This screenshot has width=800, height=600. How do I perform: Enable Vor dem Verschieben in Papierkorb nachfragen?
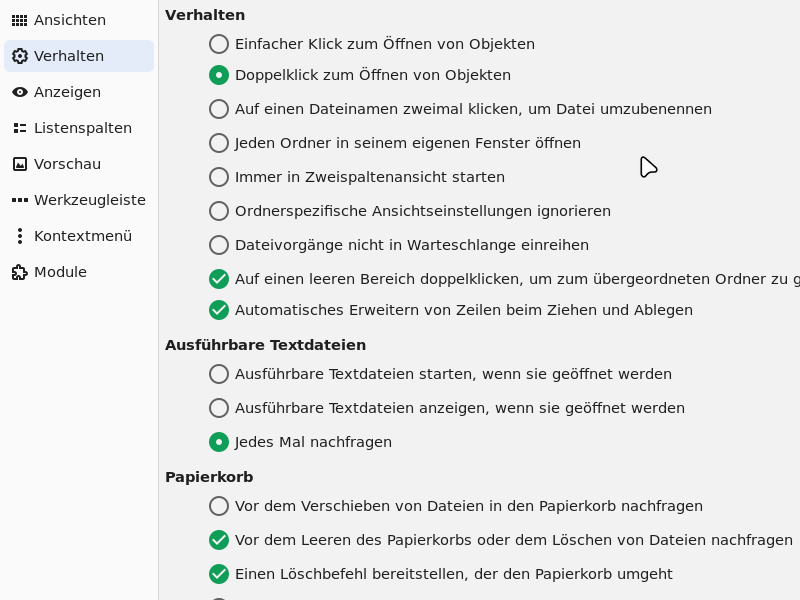coord(219,506)
